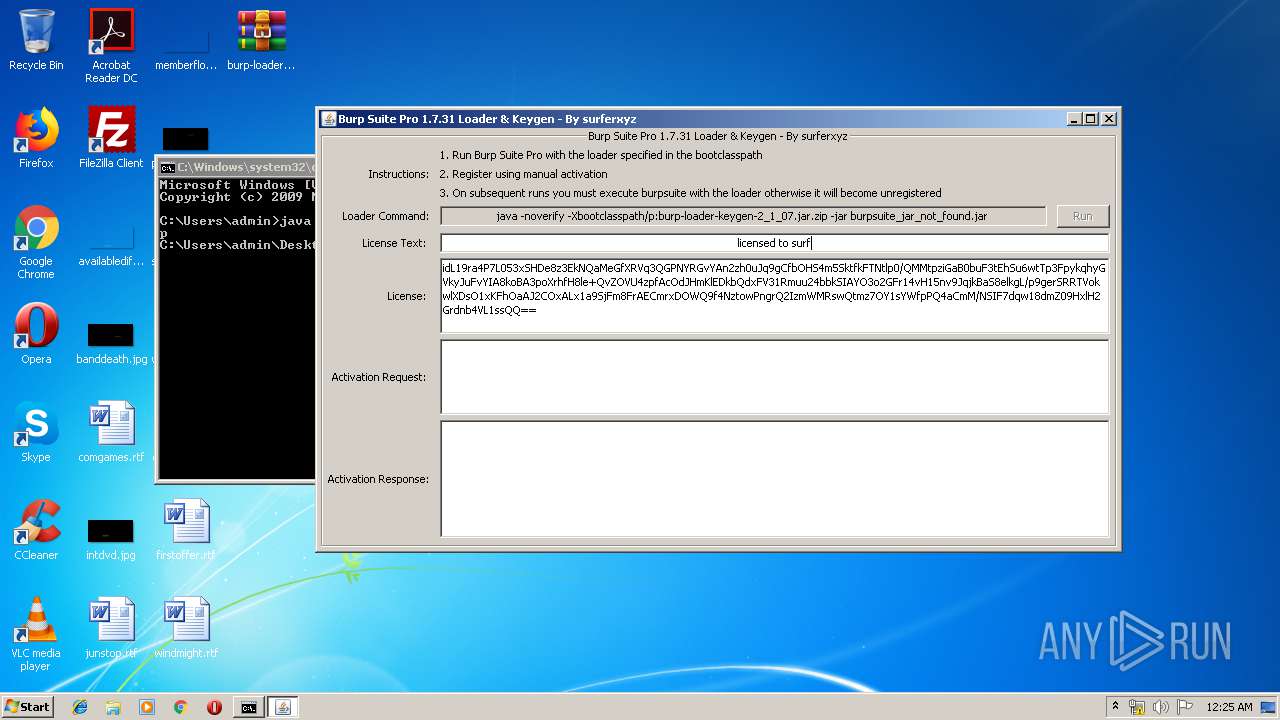Image resolution: width=1280 pixels, height=720 pixels.
Task: Click the Command Prompt window title bar
Action: 238,167
